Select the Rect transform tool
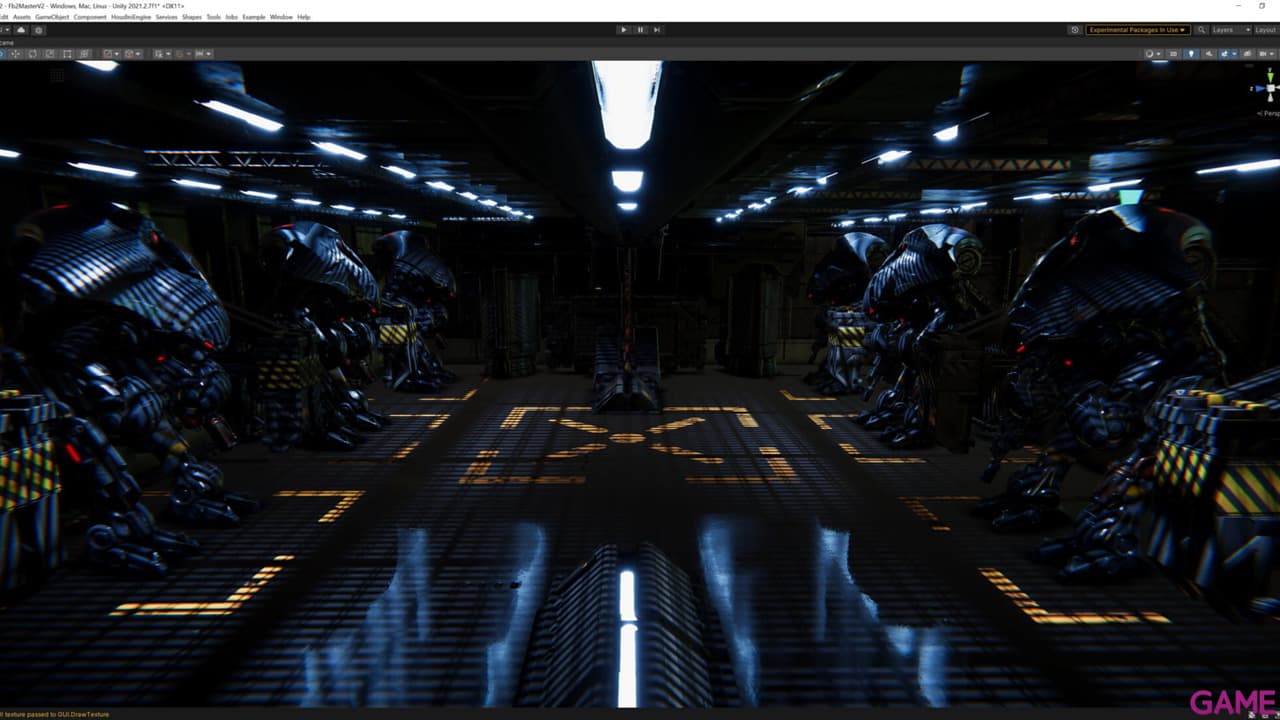The width and height of the screenshot is (1280, 720). point(67,53)
